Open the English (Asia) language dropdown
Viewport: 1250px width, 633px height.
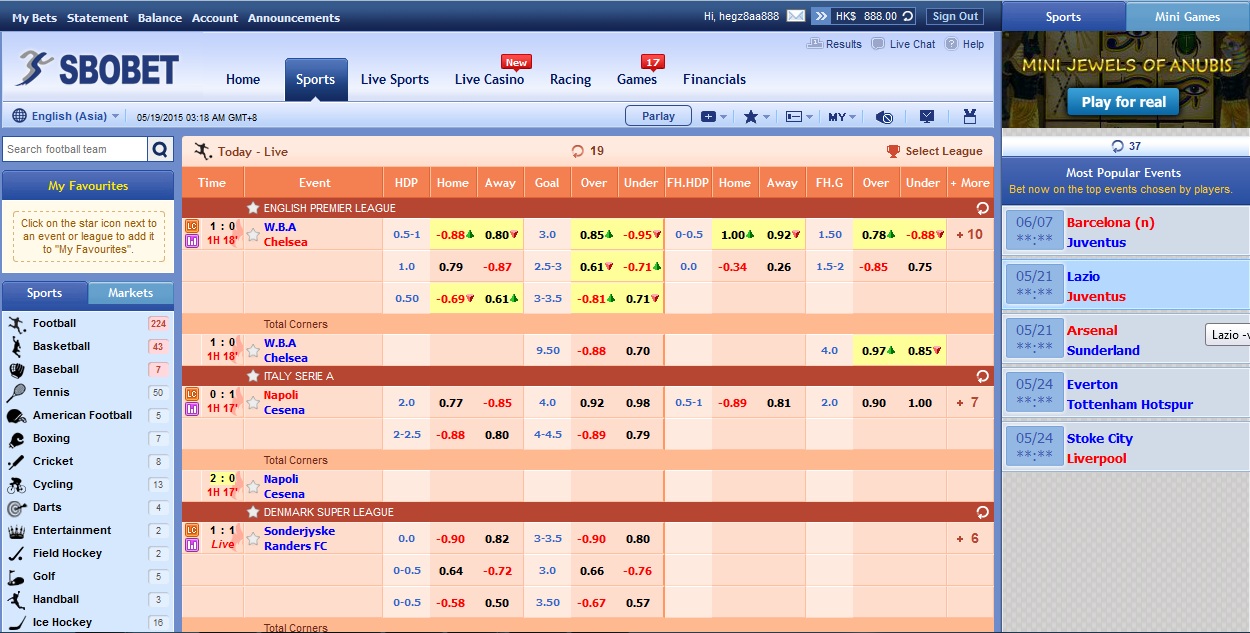(x=66, y=116)
